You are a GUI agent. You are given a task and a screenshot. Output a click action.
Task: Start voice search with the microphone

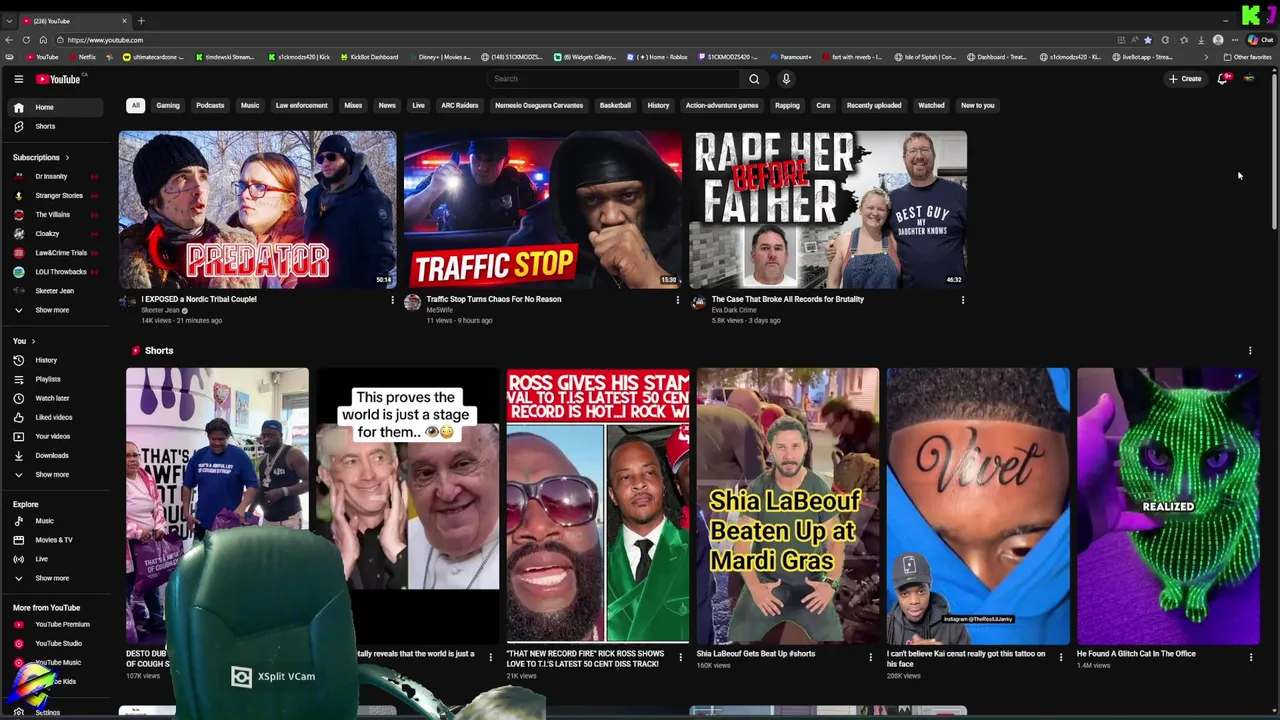[x=786, y=79]
